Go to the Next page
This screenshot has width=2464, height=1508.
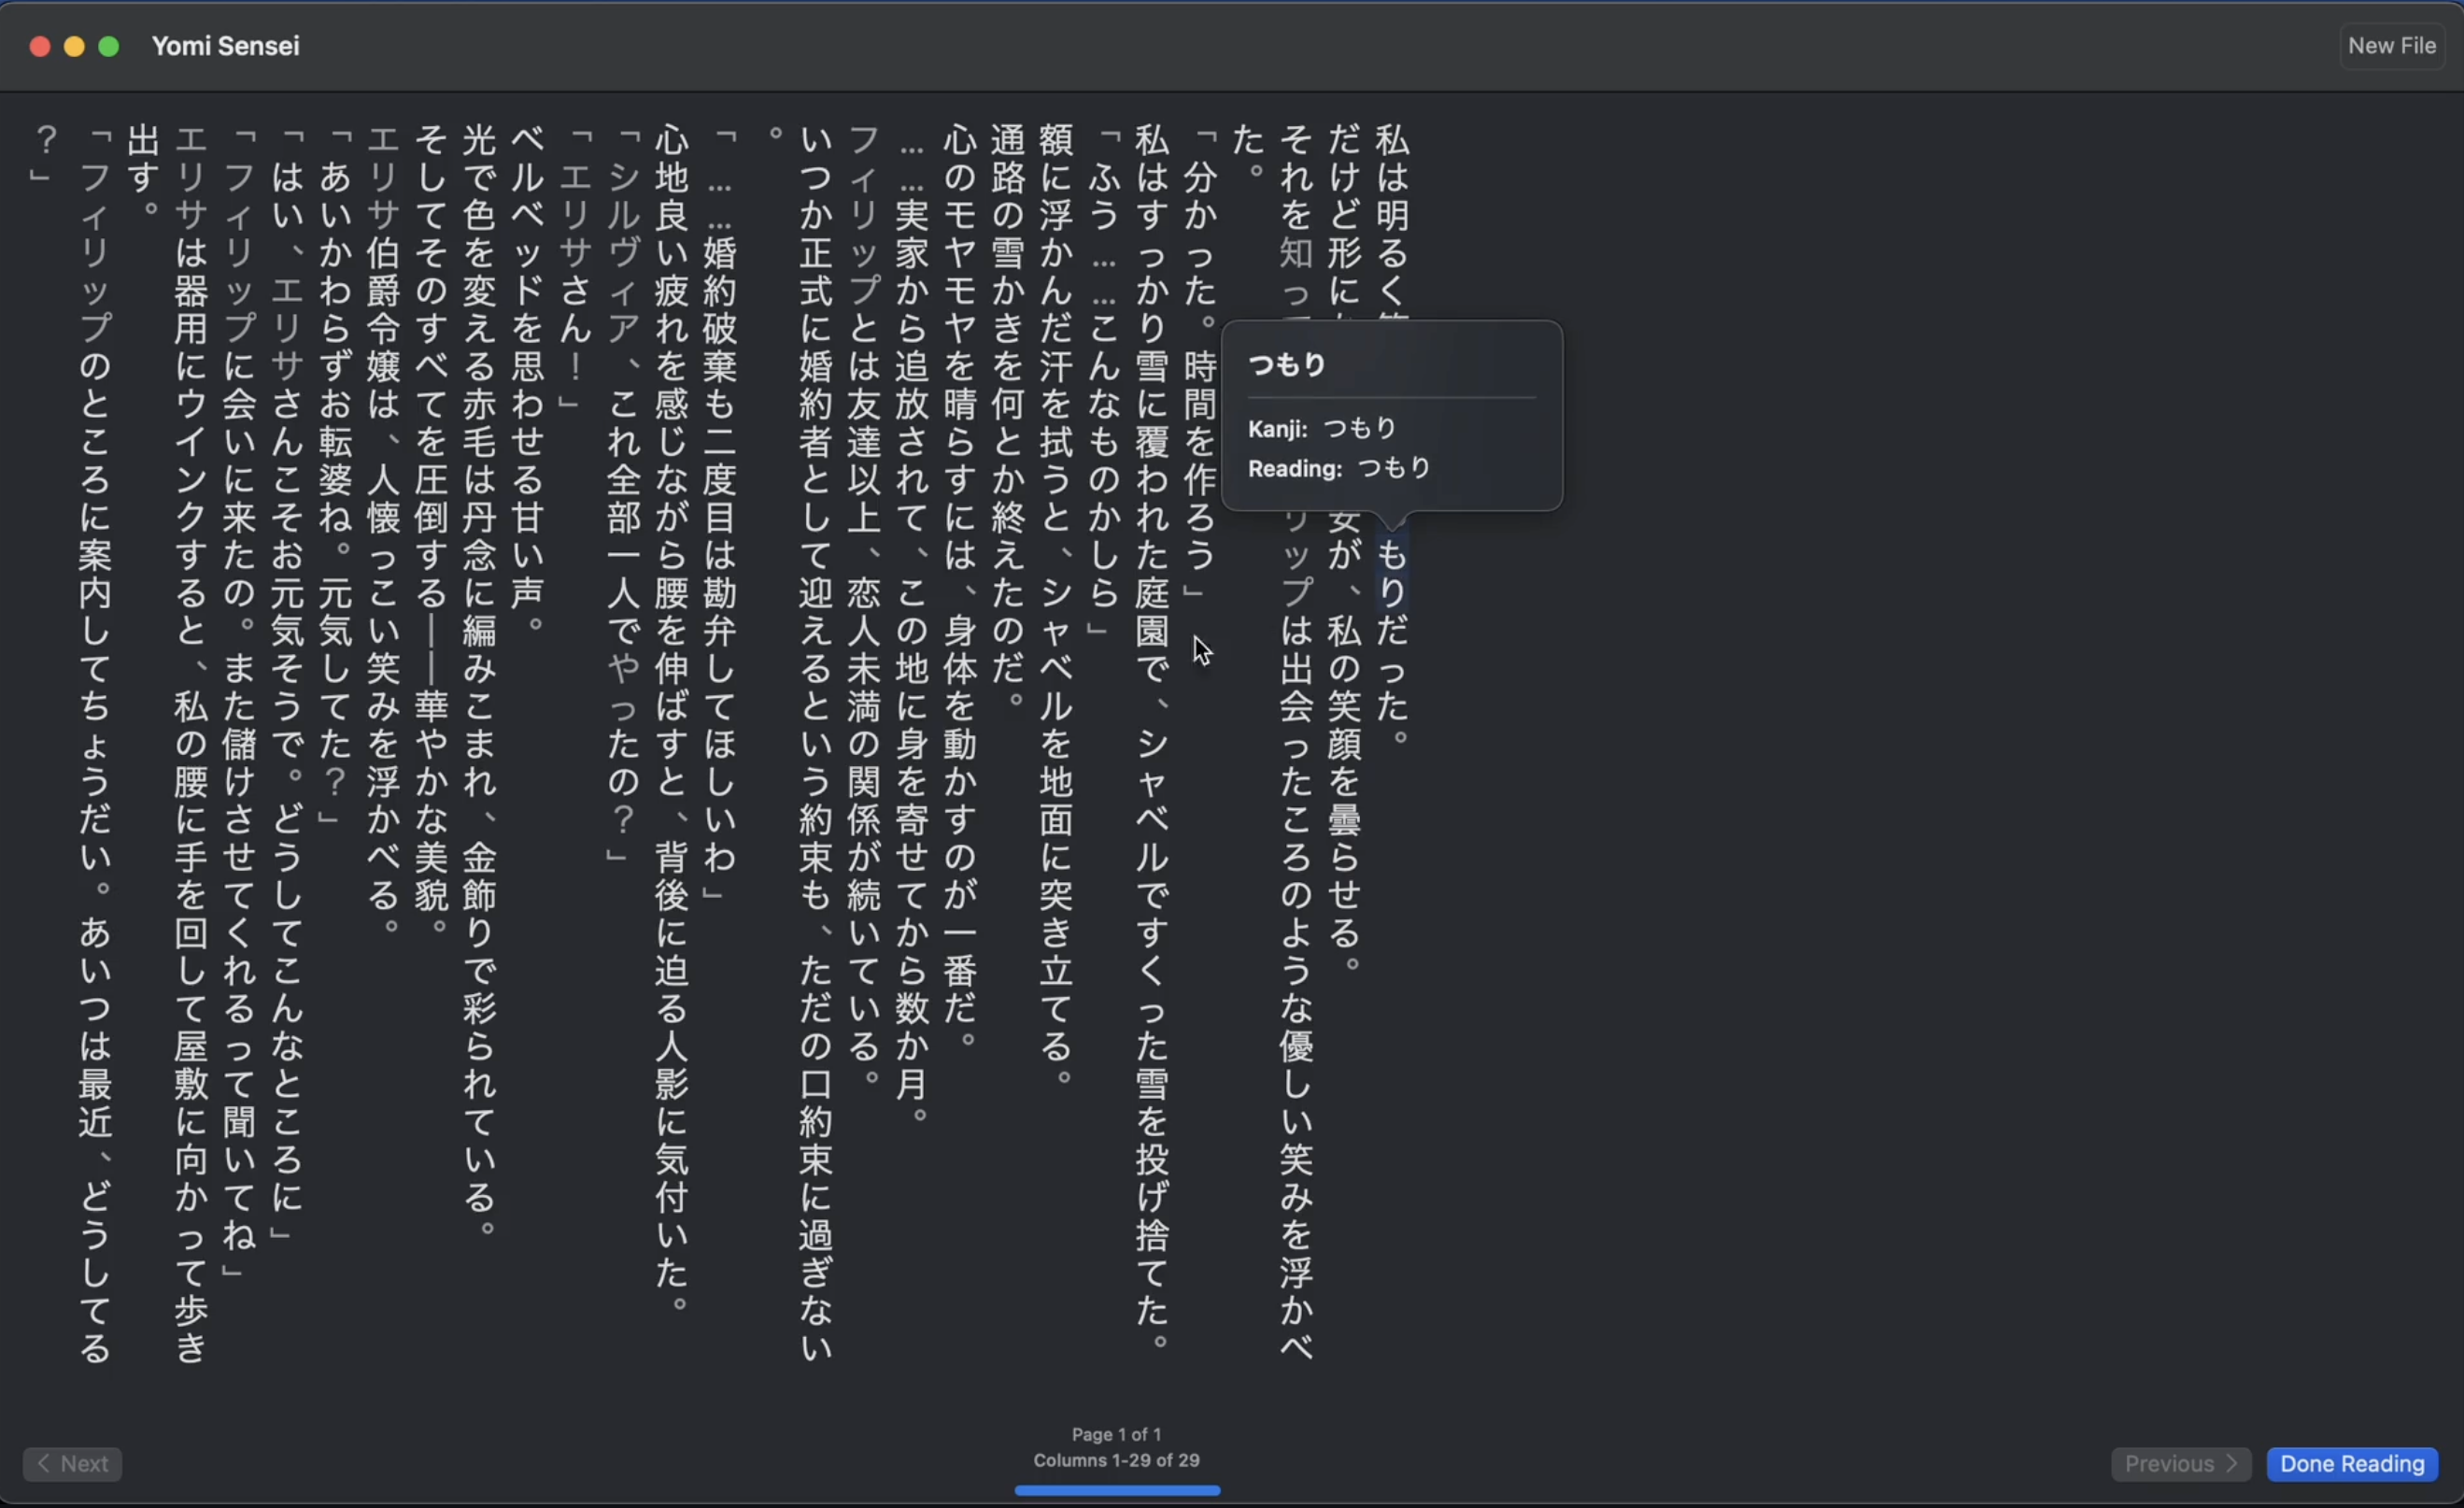[x=72, y=1464]
